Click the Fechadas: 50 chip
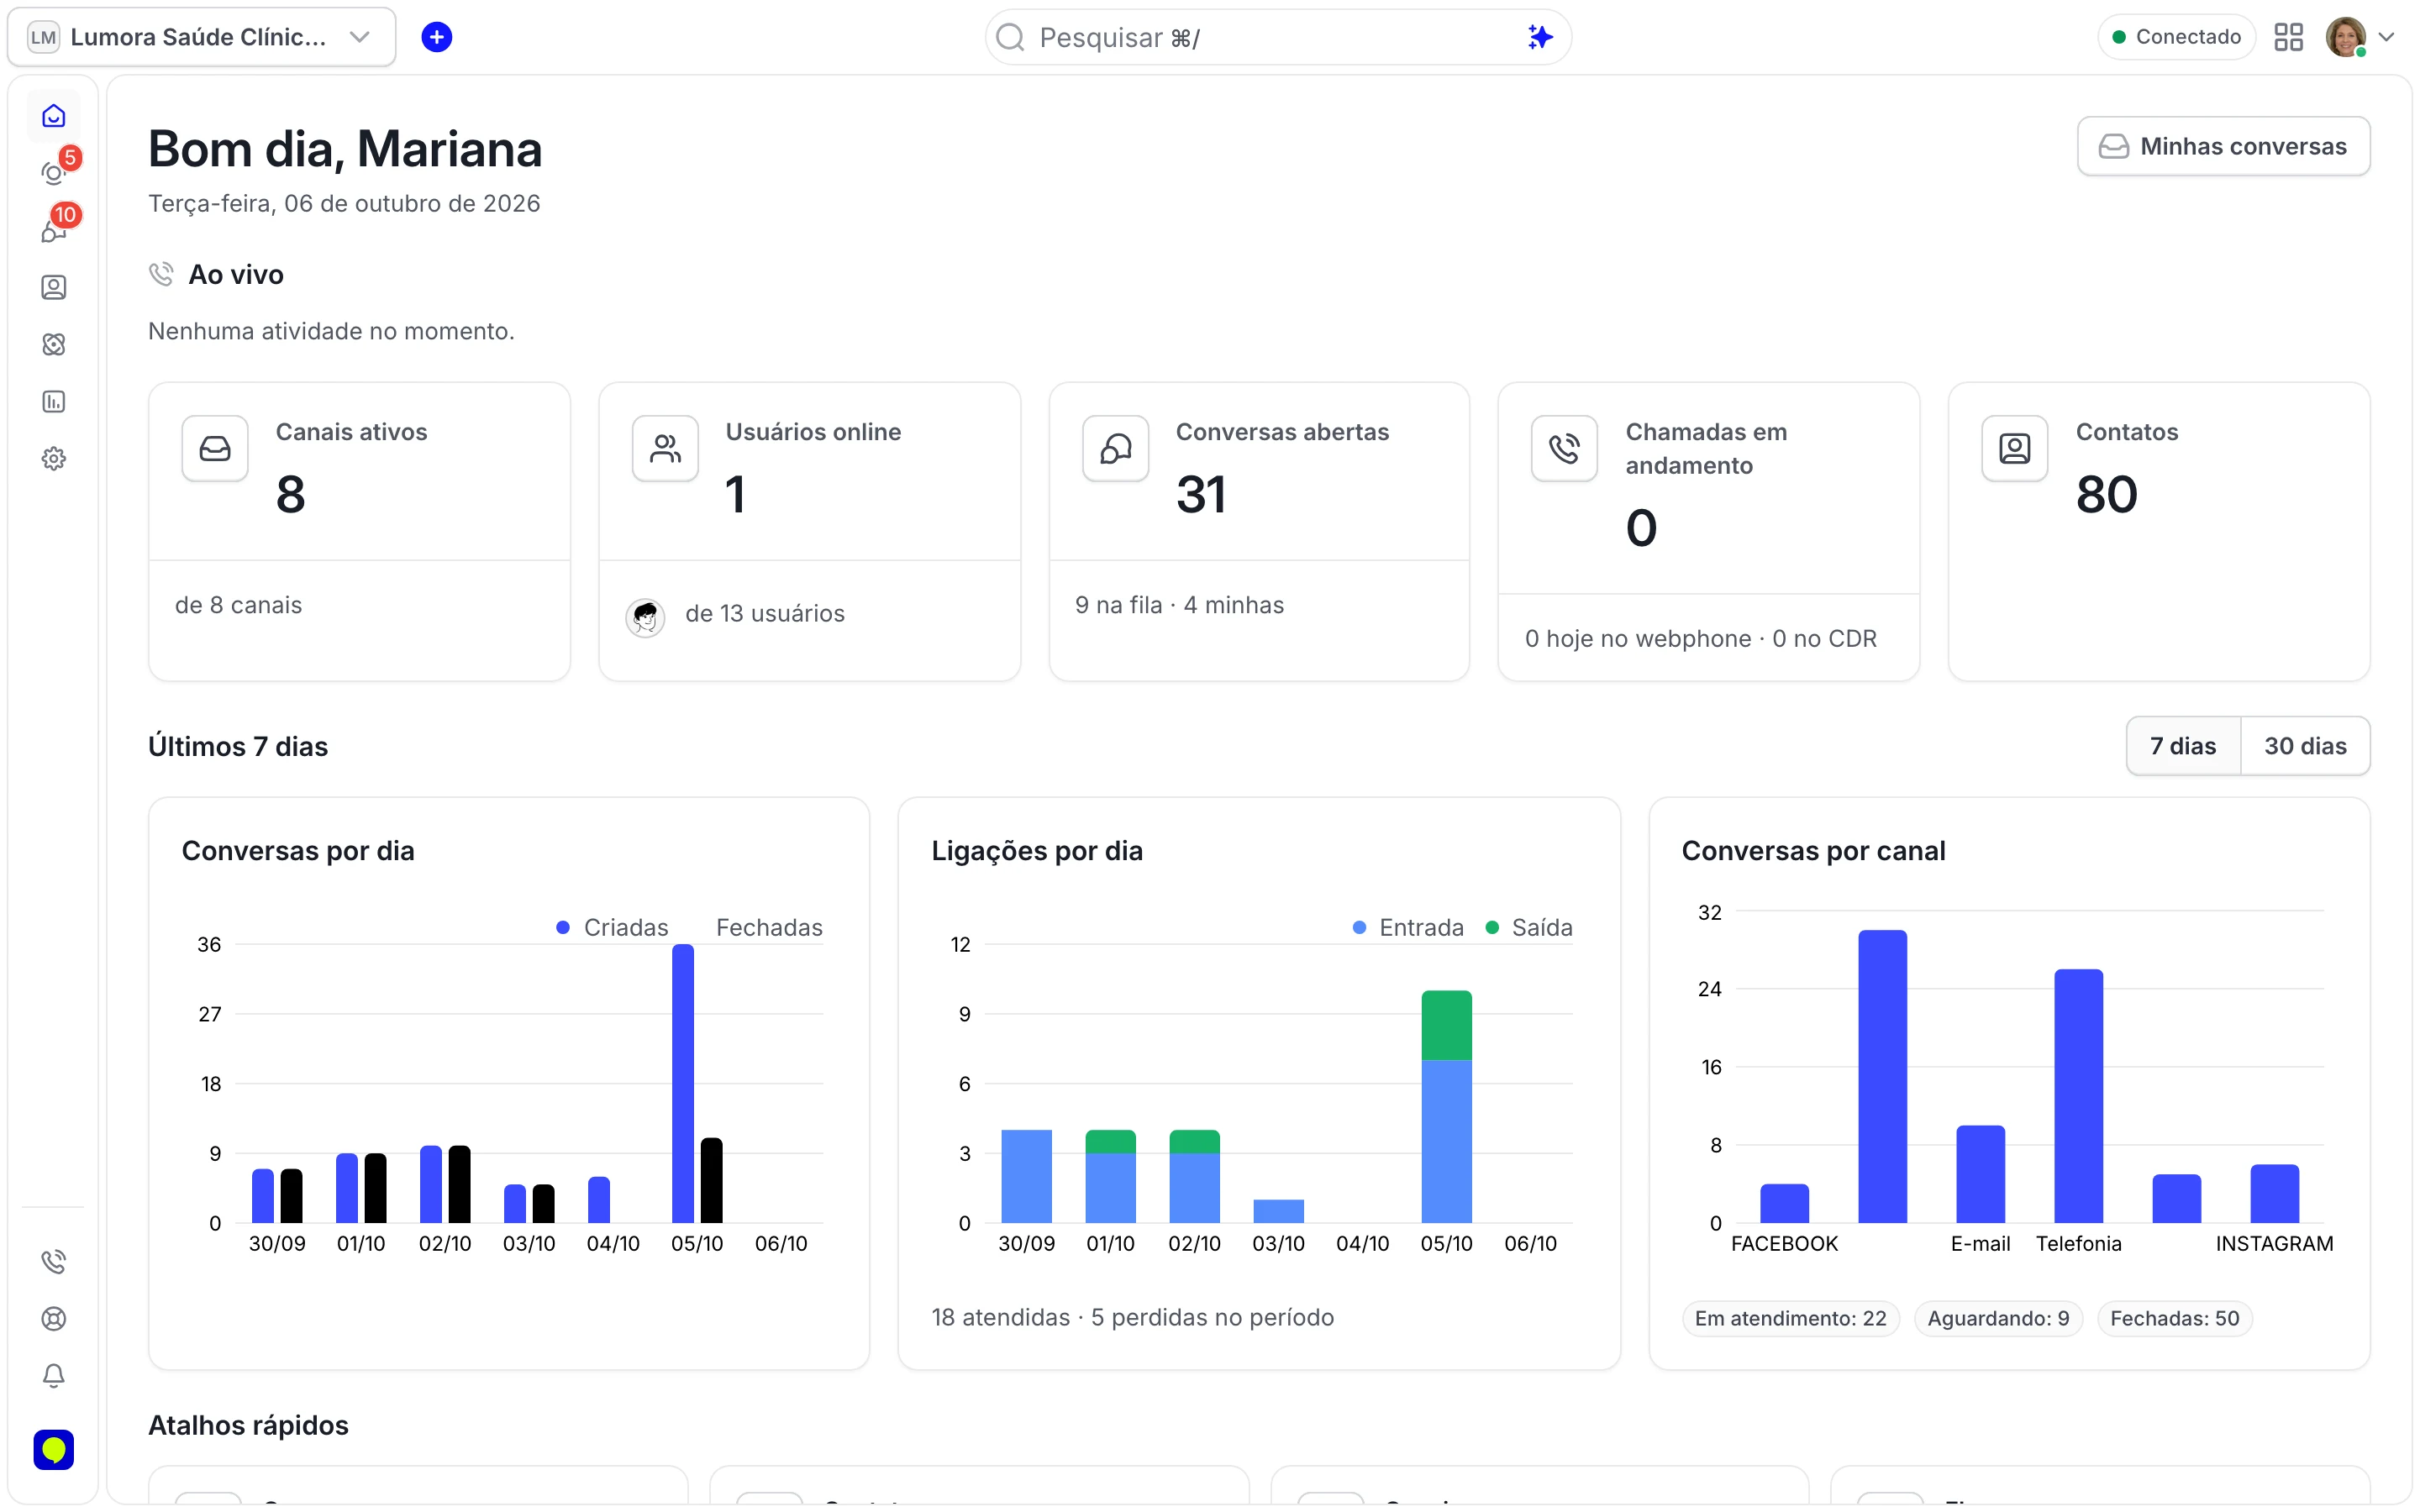The image size is (2420, 1512). (2174, 1318)
